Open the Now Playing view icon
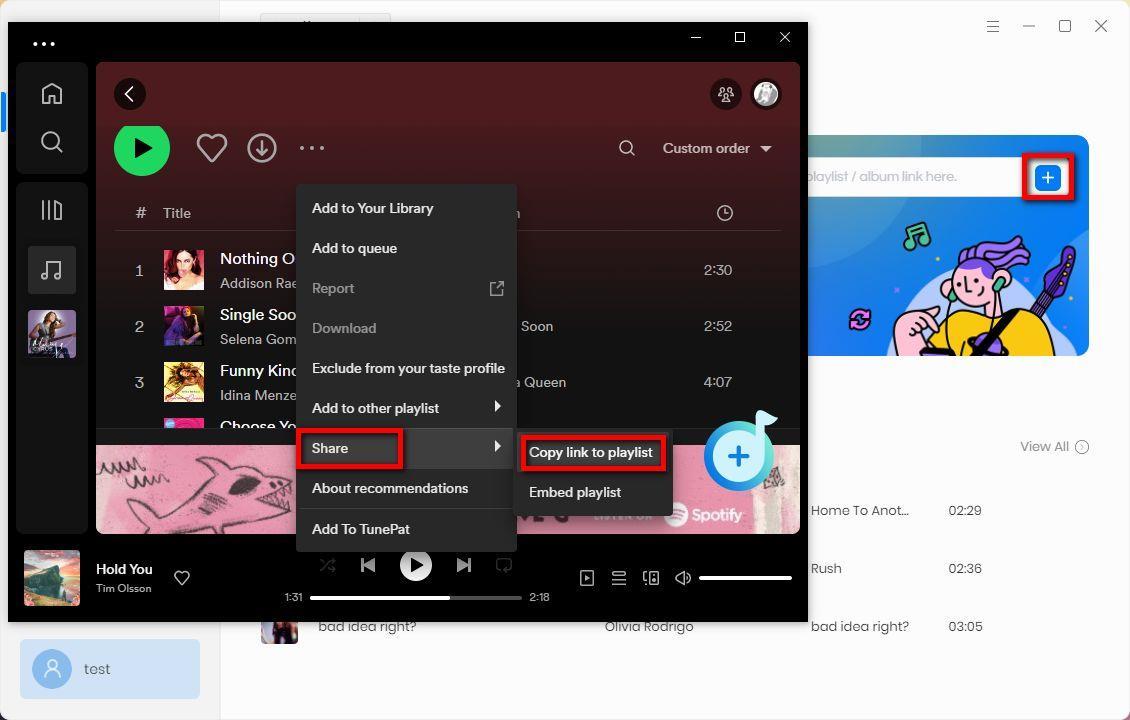 click(x=587, y=578)
